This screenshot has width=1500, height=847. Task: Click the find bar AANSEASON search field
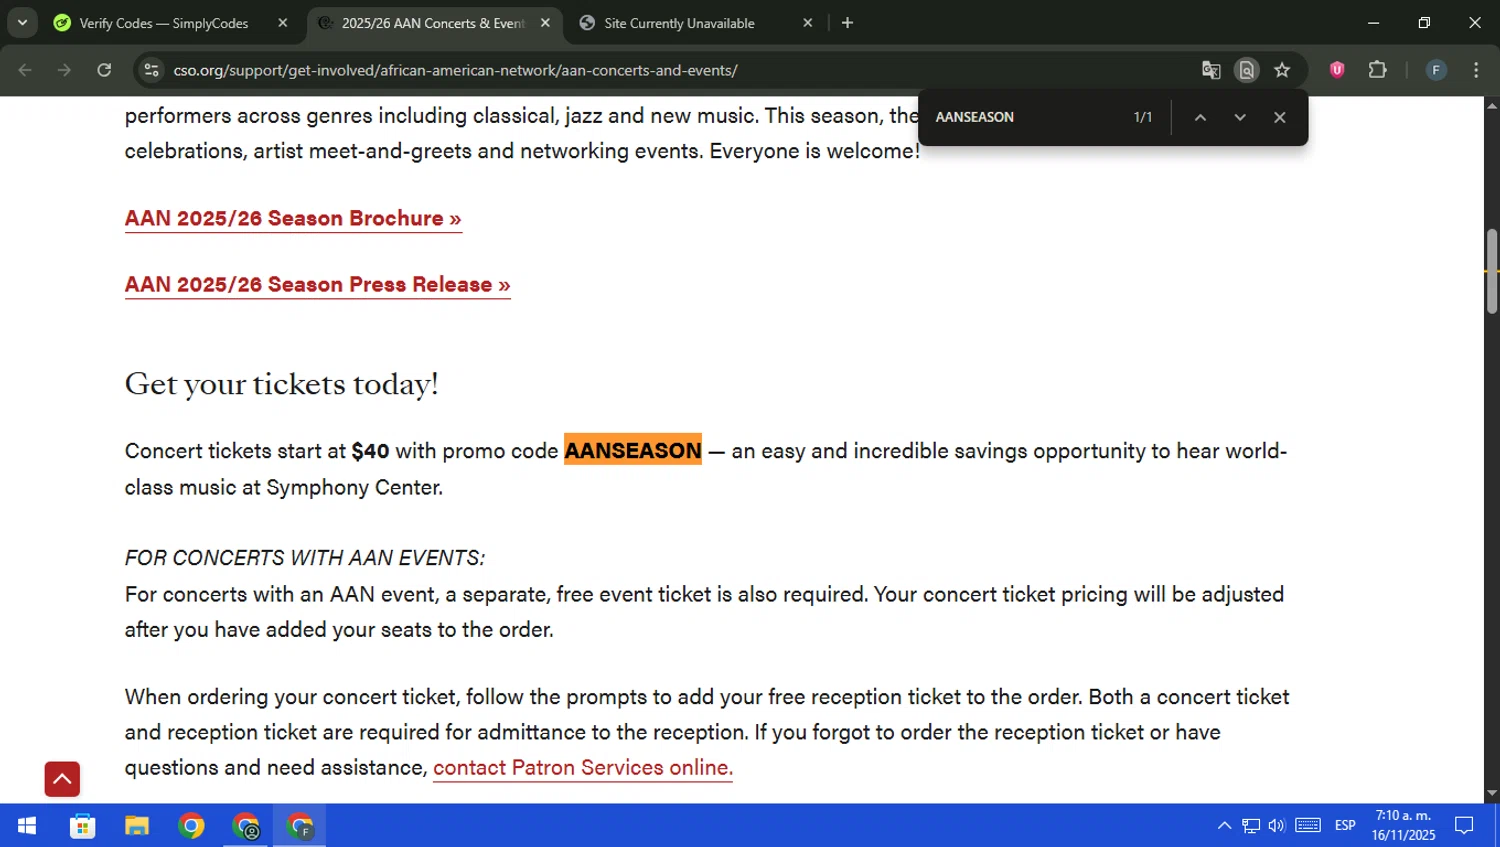click(1025, 117)
